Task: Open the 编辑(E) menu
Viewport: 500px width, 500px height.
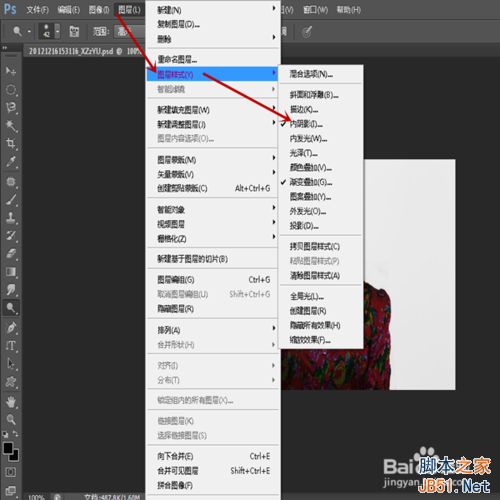Action: [x=68, y=10]
